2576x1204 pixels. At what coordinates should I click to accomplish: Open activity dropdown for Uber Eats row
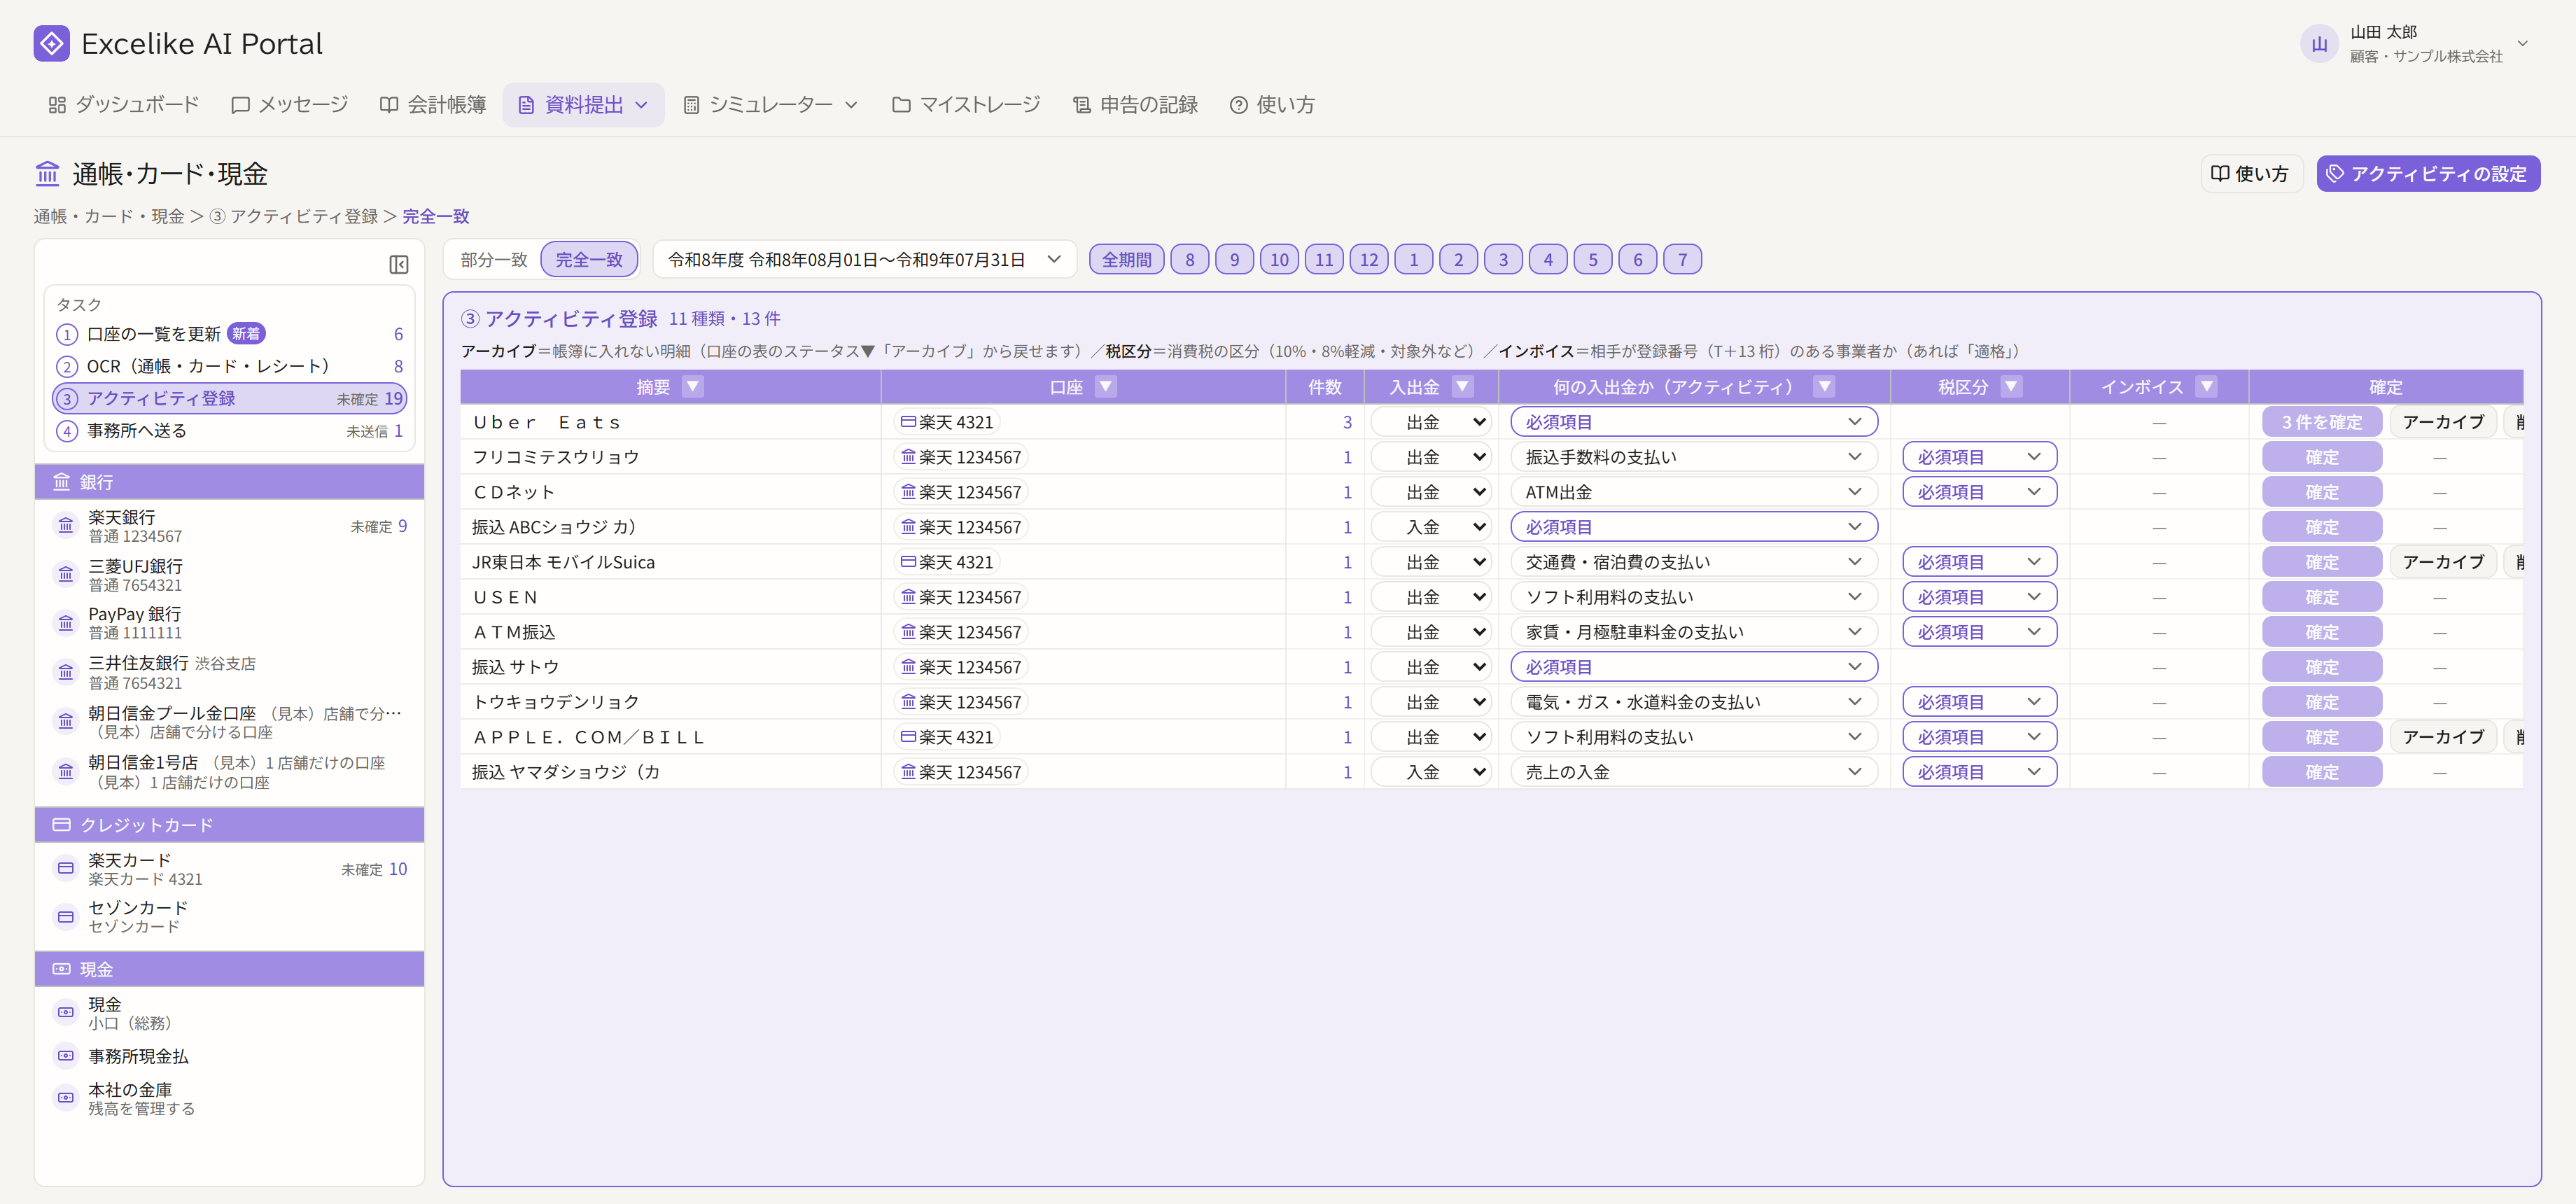tap(1693, 422)
